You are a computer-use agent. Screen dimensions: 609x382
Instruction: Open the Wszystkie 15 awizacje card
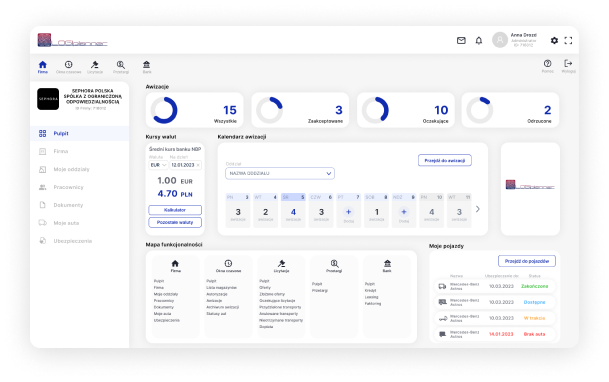[x=195, y=110]
